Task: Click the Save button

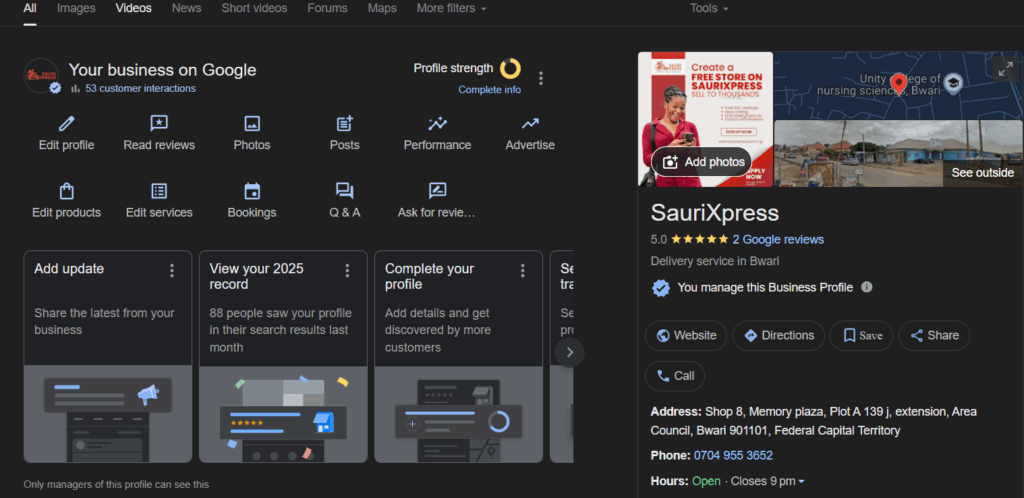Action: (x=861, y=335)
